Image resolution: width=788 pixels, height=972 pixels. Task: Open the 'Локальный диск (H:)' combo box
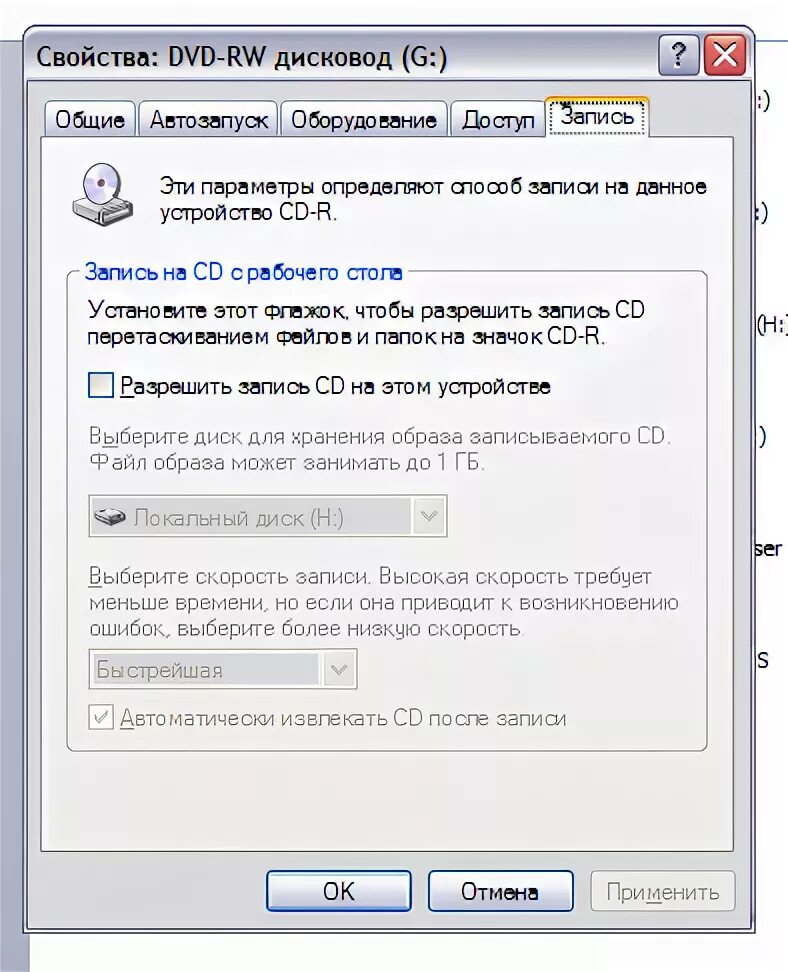(x=268, y=516)
